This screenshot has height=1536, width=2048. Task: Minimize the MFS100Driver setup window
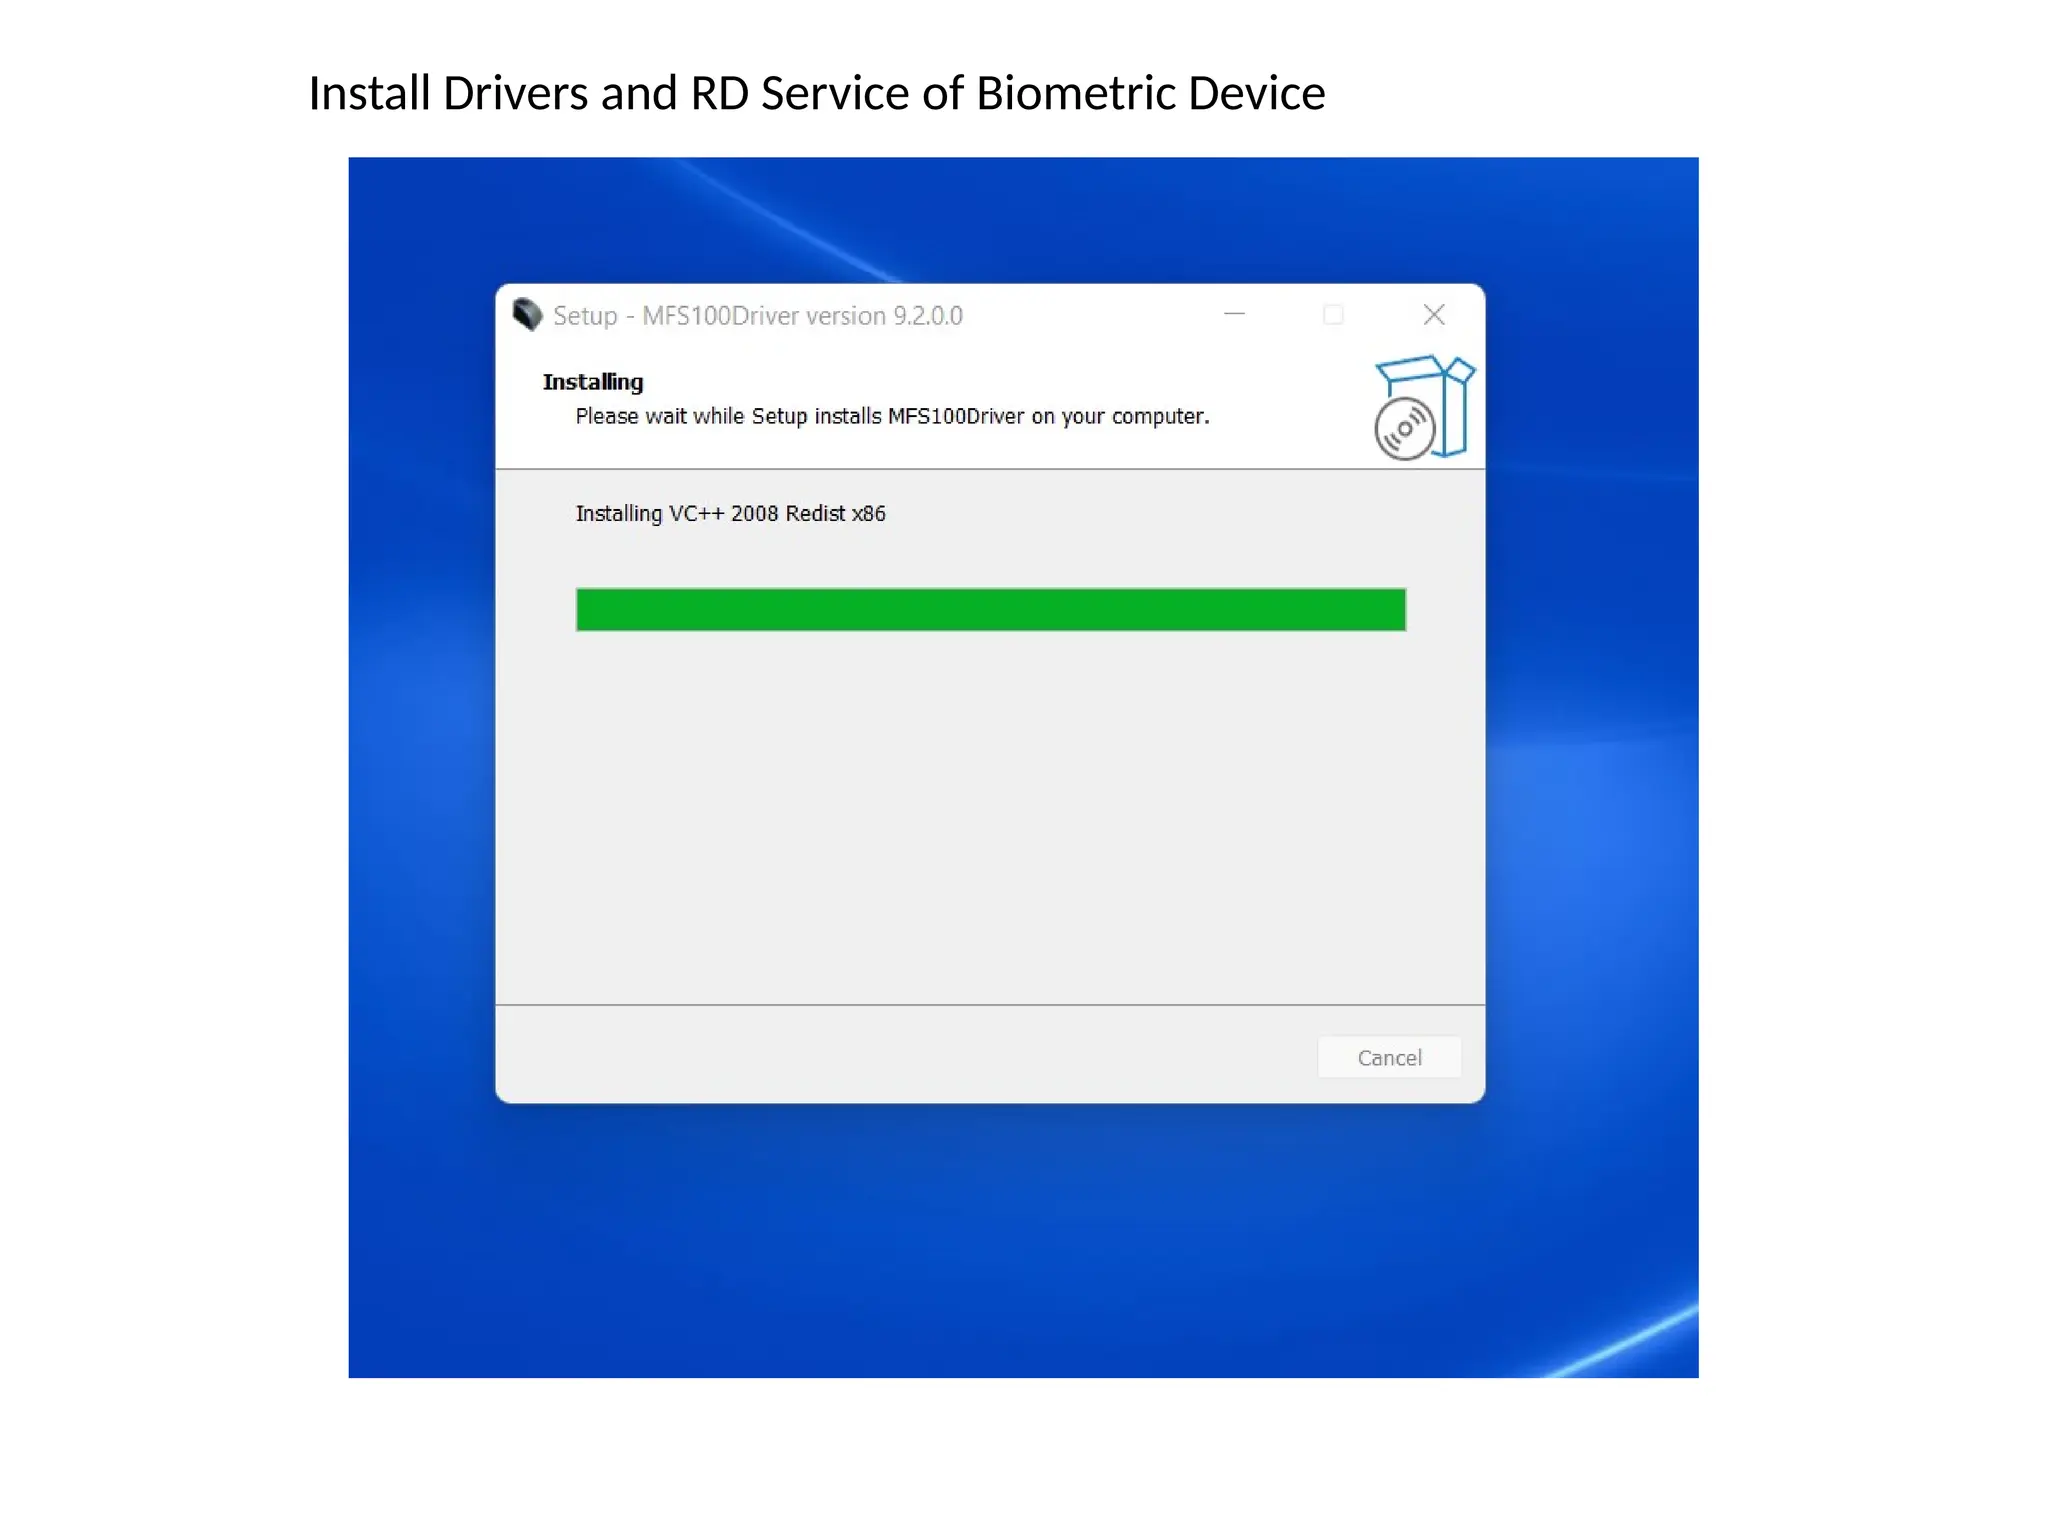pos(1235,315)
